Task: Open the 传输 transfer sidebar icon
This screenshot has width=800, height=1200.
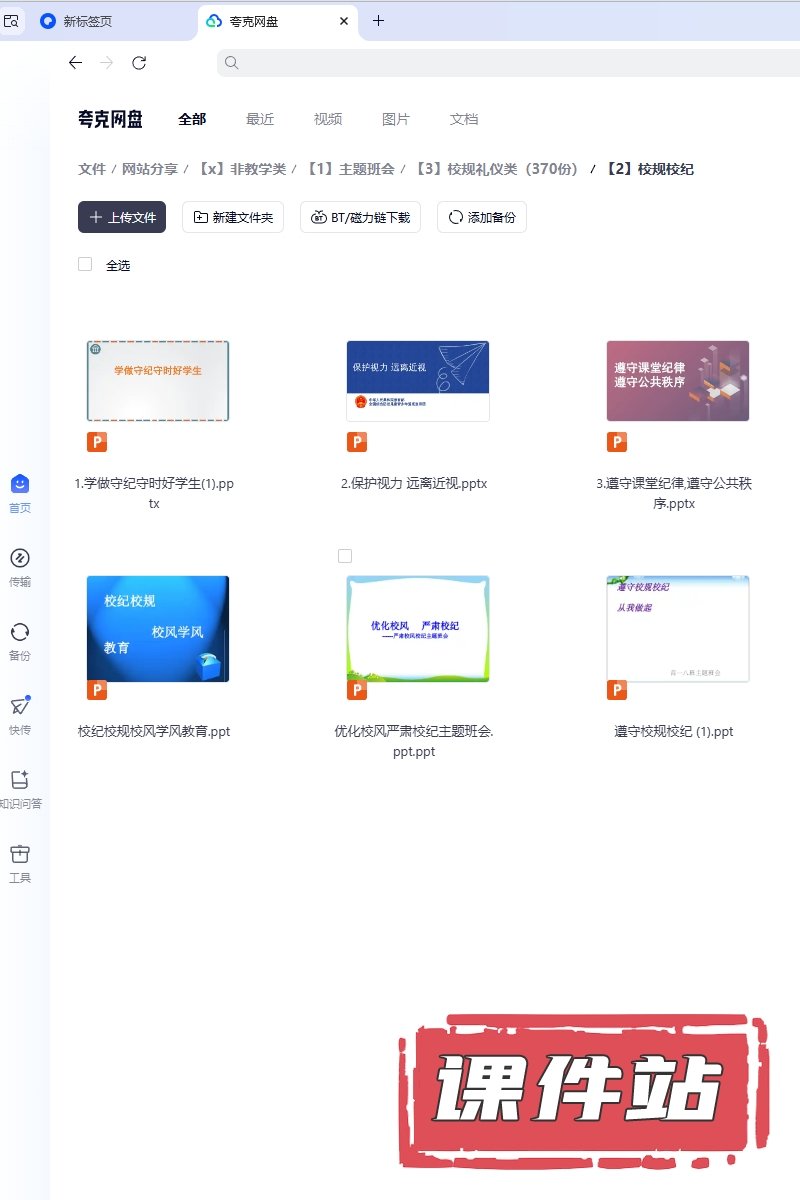Action: point(20,559)
